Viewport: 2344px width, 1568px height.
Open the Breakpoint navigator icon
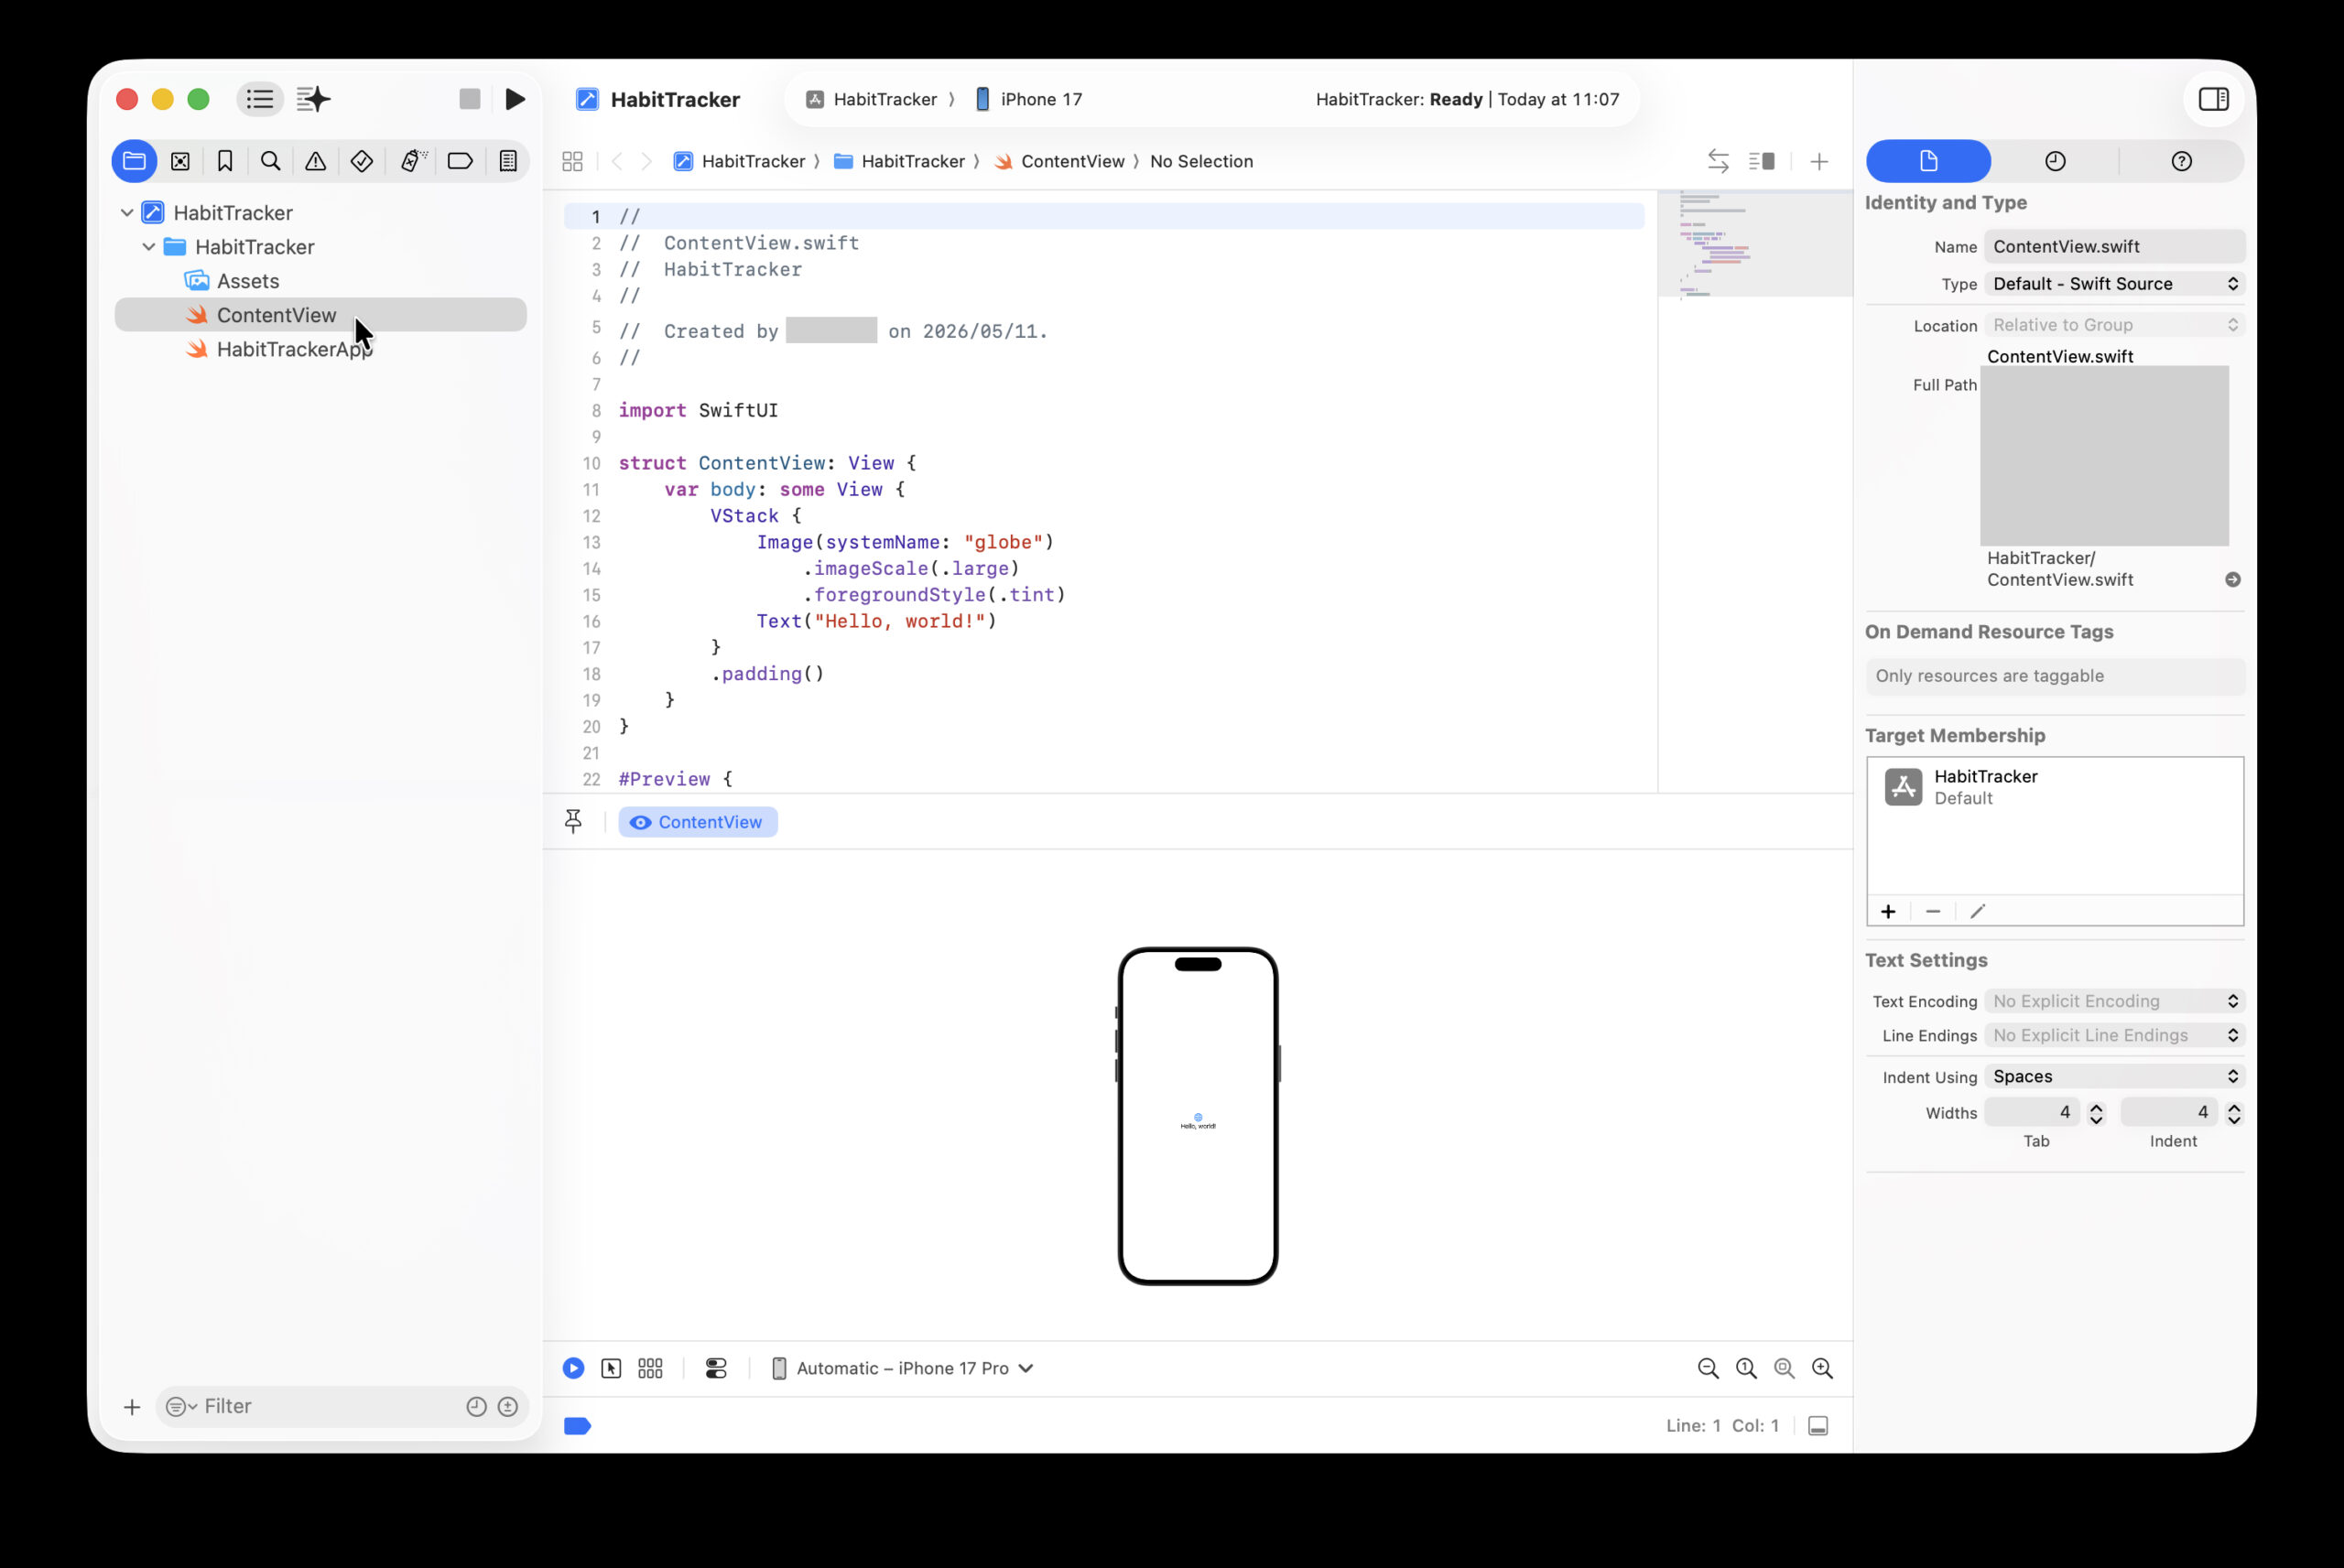[x=460, y=161]
